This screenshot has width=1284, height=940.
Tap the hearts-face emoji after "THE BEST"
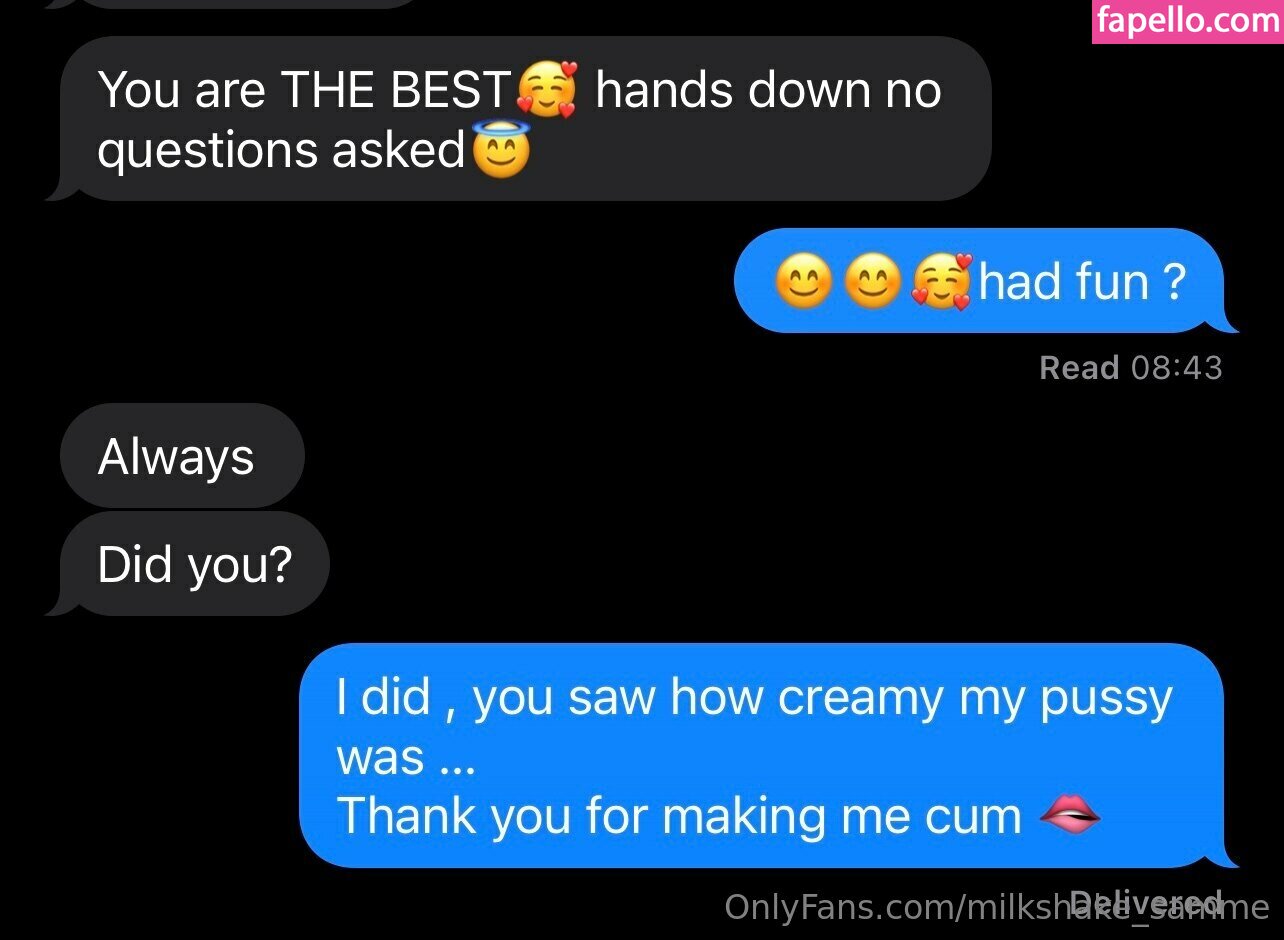[x=547, y=90]
